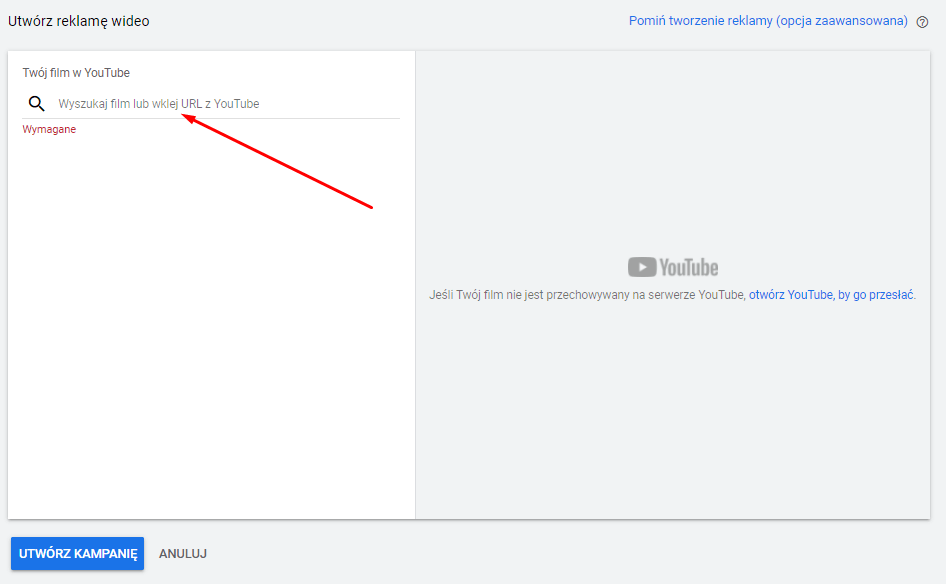Click the tip of the red arrow annotation
The height and width of the screenshot is (584, 946).
click(x=184, y=115)
